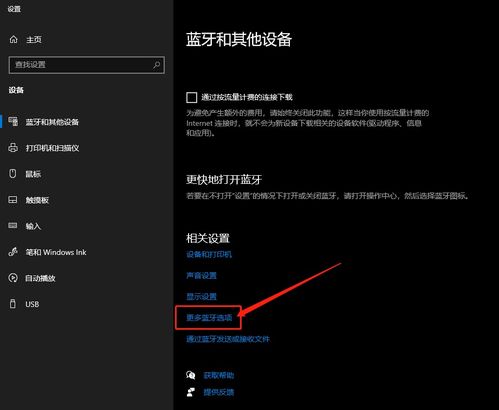Enable 通过按流量计费的连接下载 checkbox

[192, 97]
